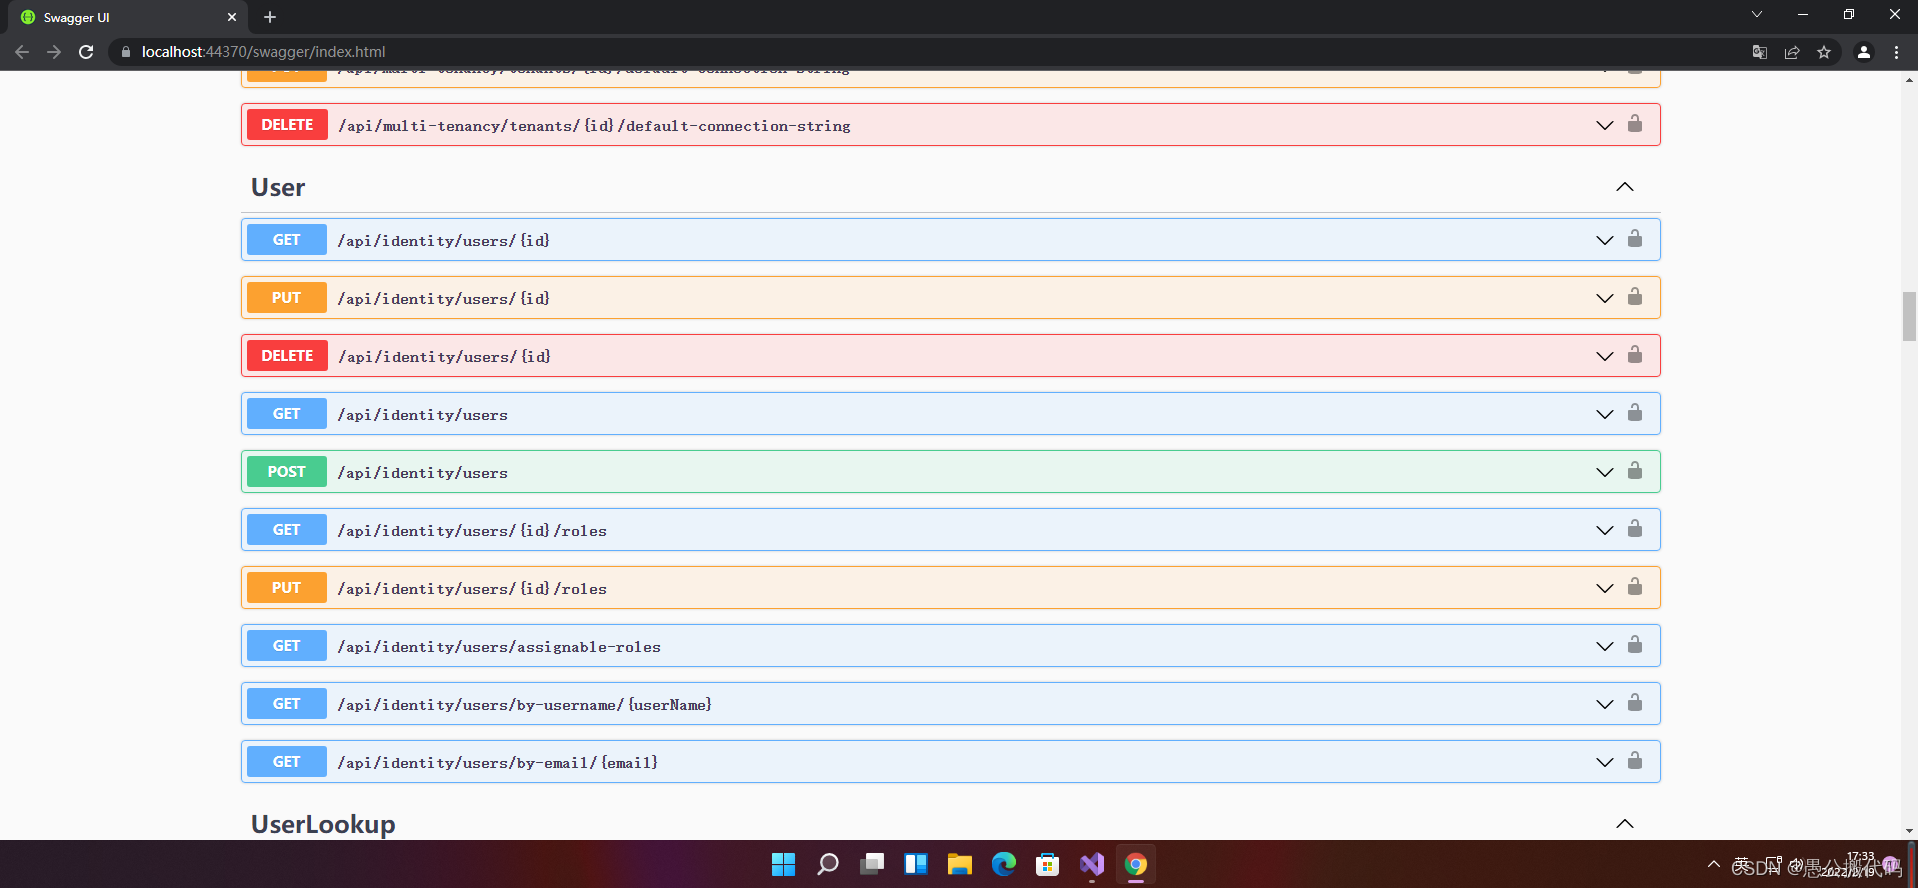1918x888 pixels.
Task: Open the Chrome profile icon
Action: coord(1864,52)
